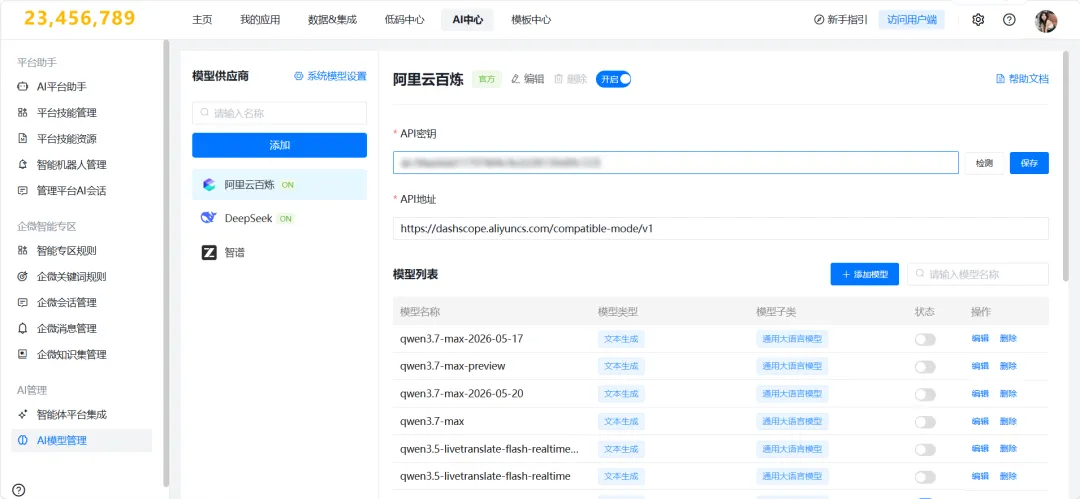Screen dimensions: 1080x499
Task: Toggle status switch for qwen3.7-max-2026-05-20
Action: pos(925,394)
